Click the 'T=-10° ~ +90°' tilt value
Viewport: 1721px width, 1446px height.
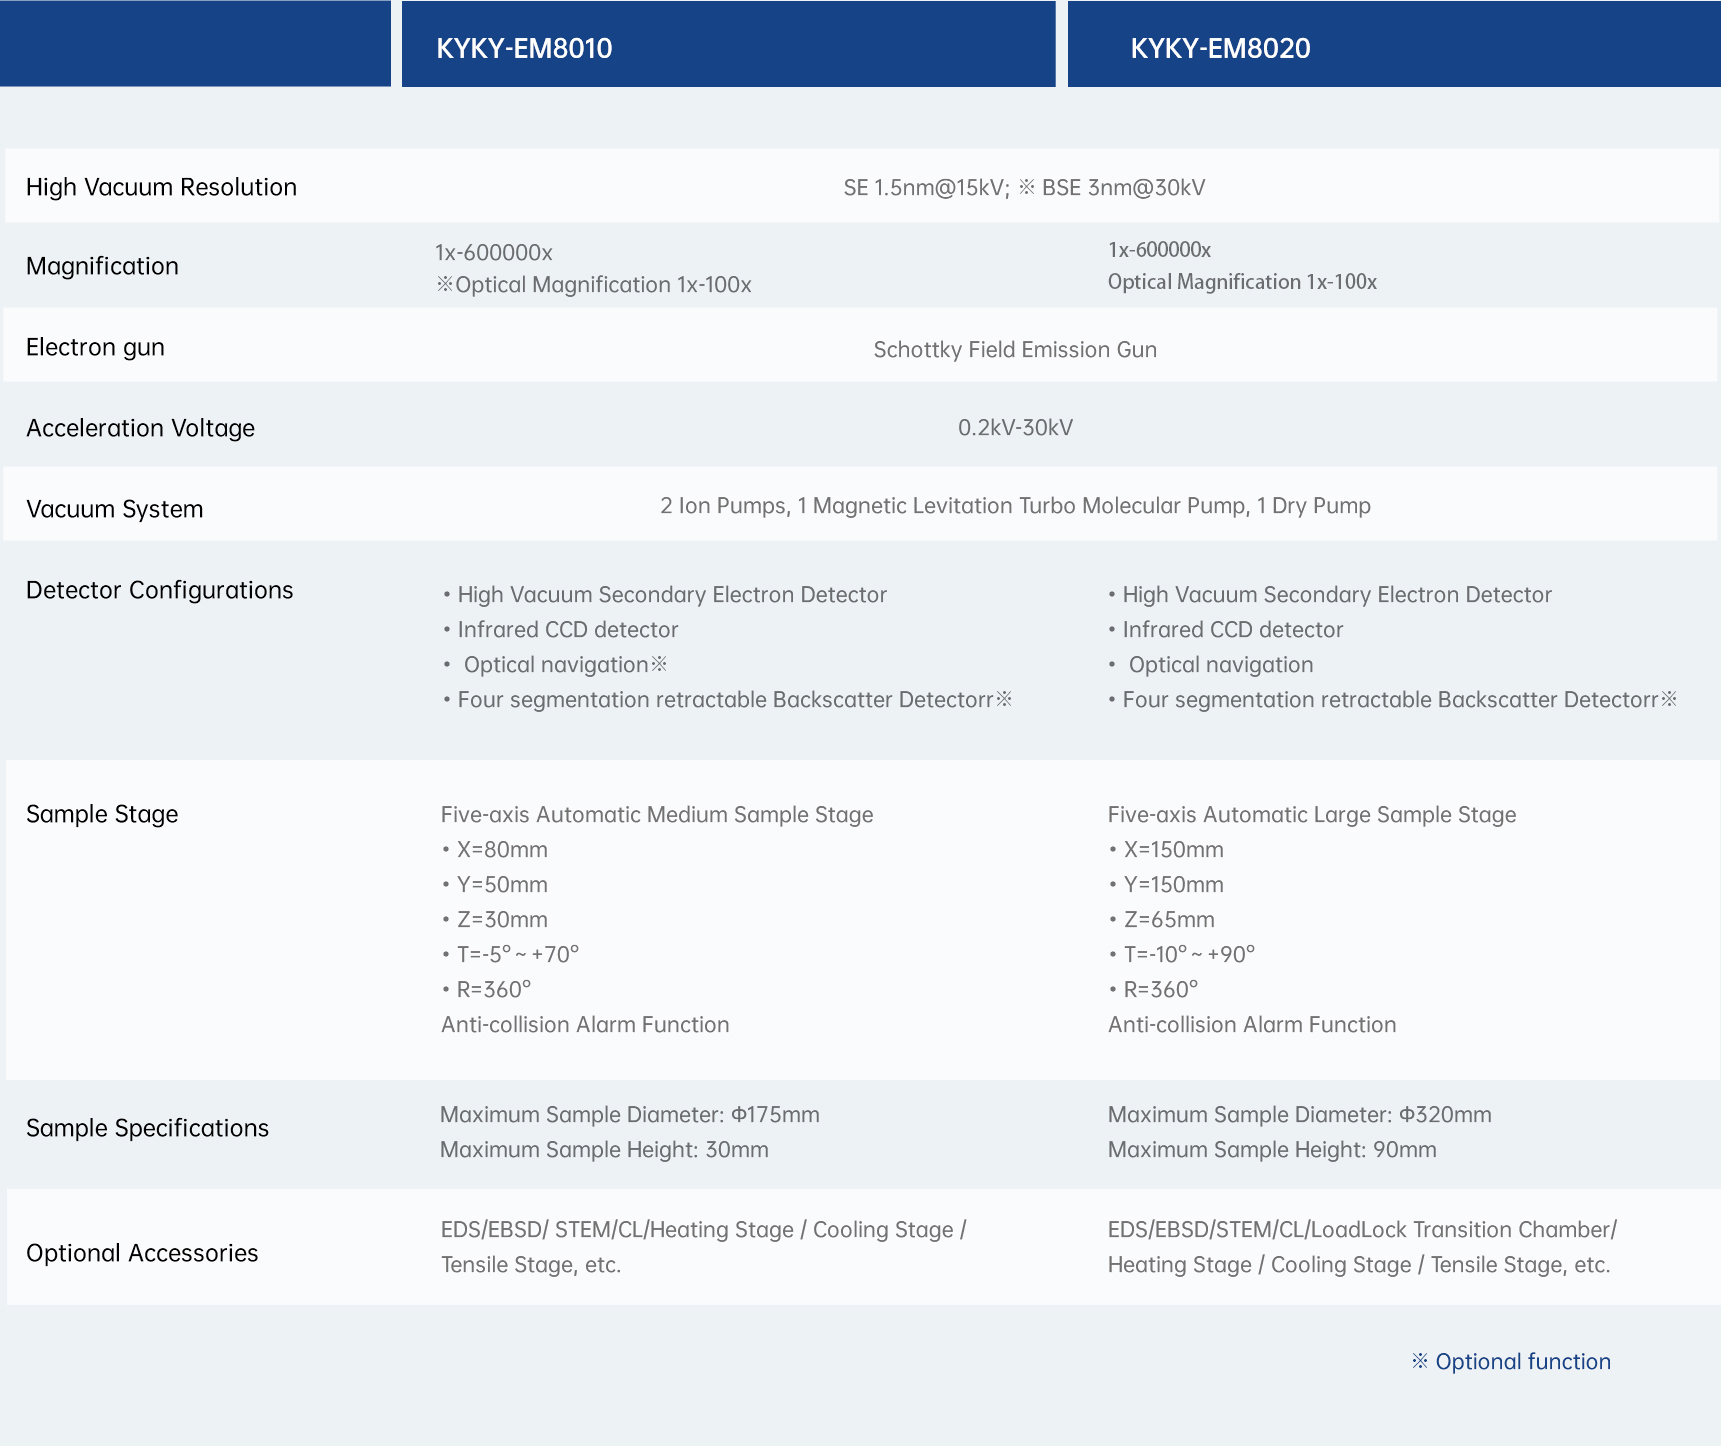tap(1183, 955)
